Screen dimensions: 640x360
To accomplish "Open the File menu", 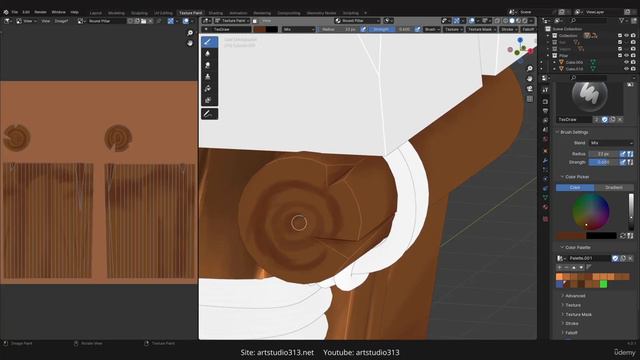I will pyautogui.click(x=15, y=12).
